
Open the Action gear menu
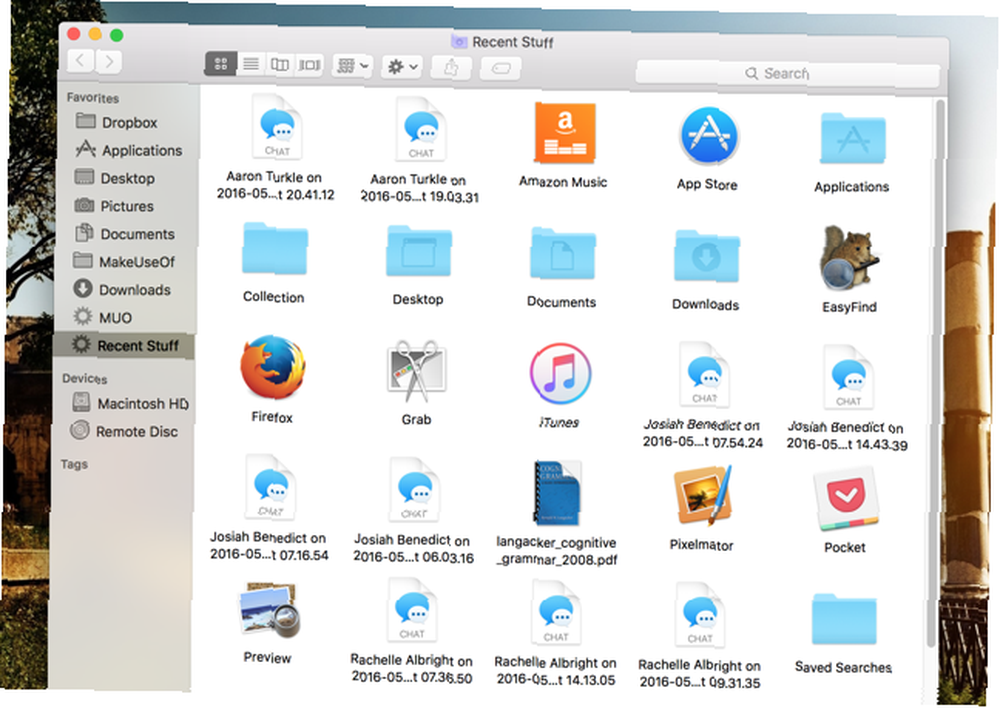402,66
